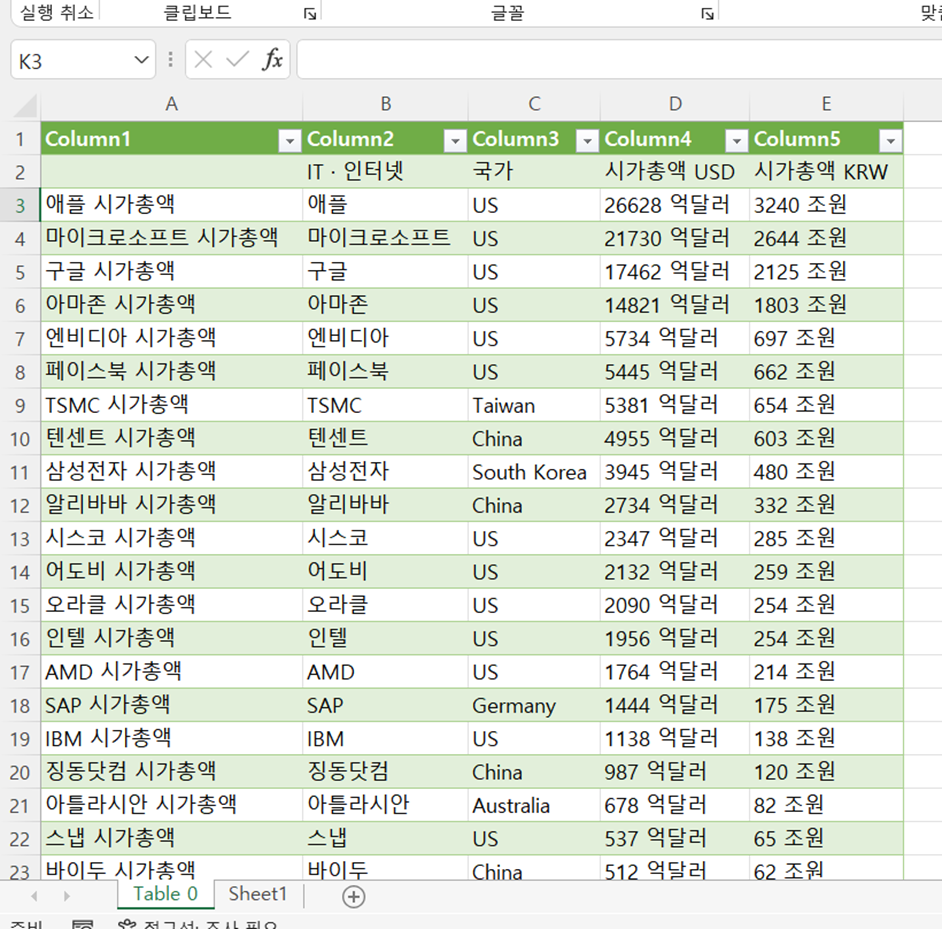Select the cell '1444 억달러'
Screen dimensions: 942x929
[x=675, y=705]
